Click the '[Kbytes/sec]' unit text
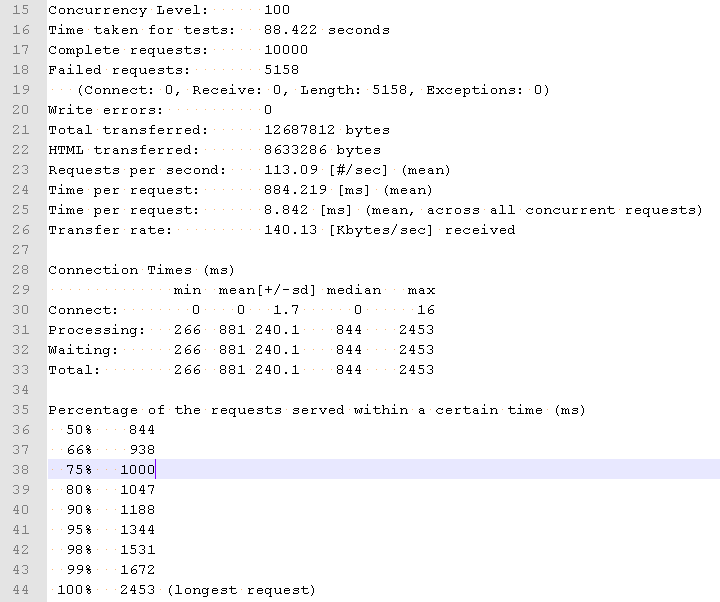This screenshot has width=720, height=602. 381,230
